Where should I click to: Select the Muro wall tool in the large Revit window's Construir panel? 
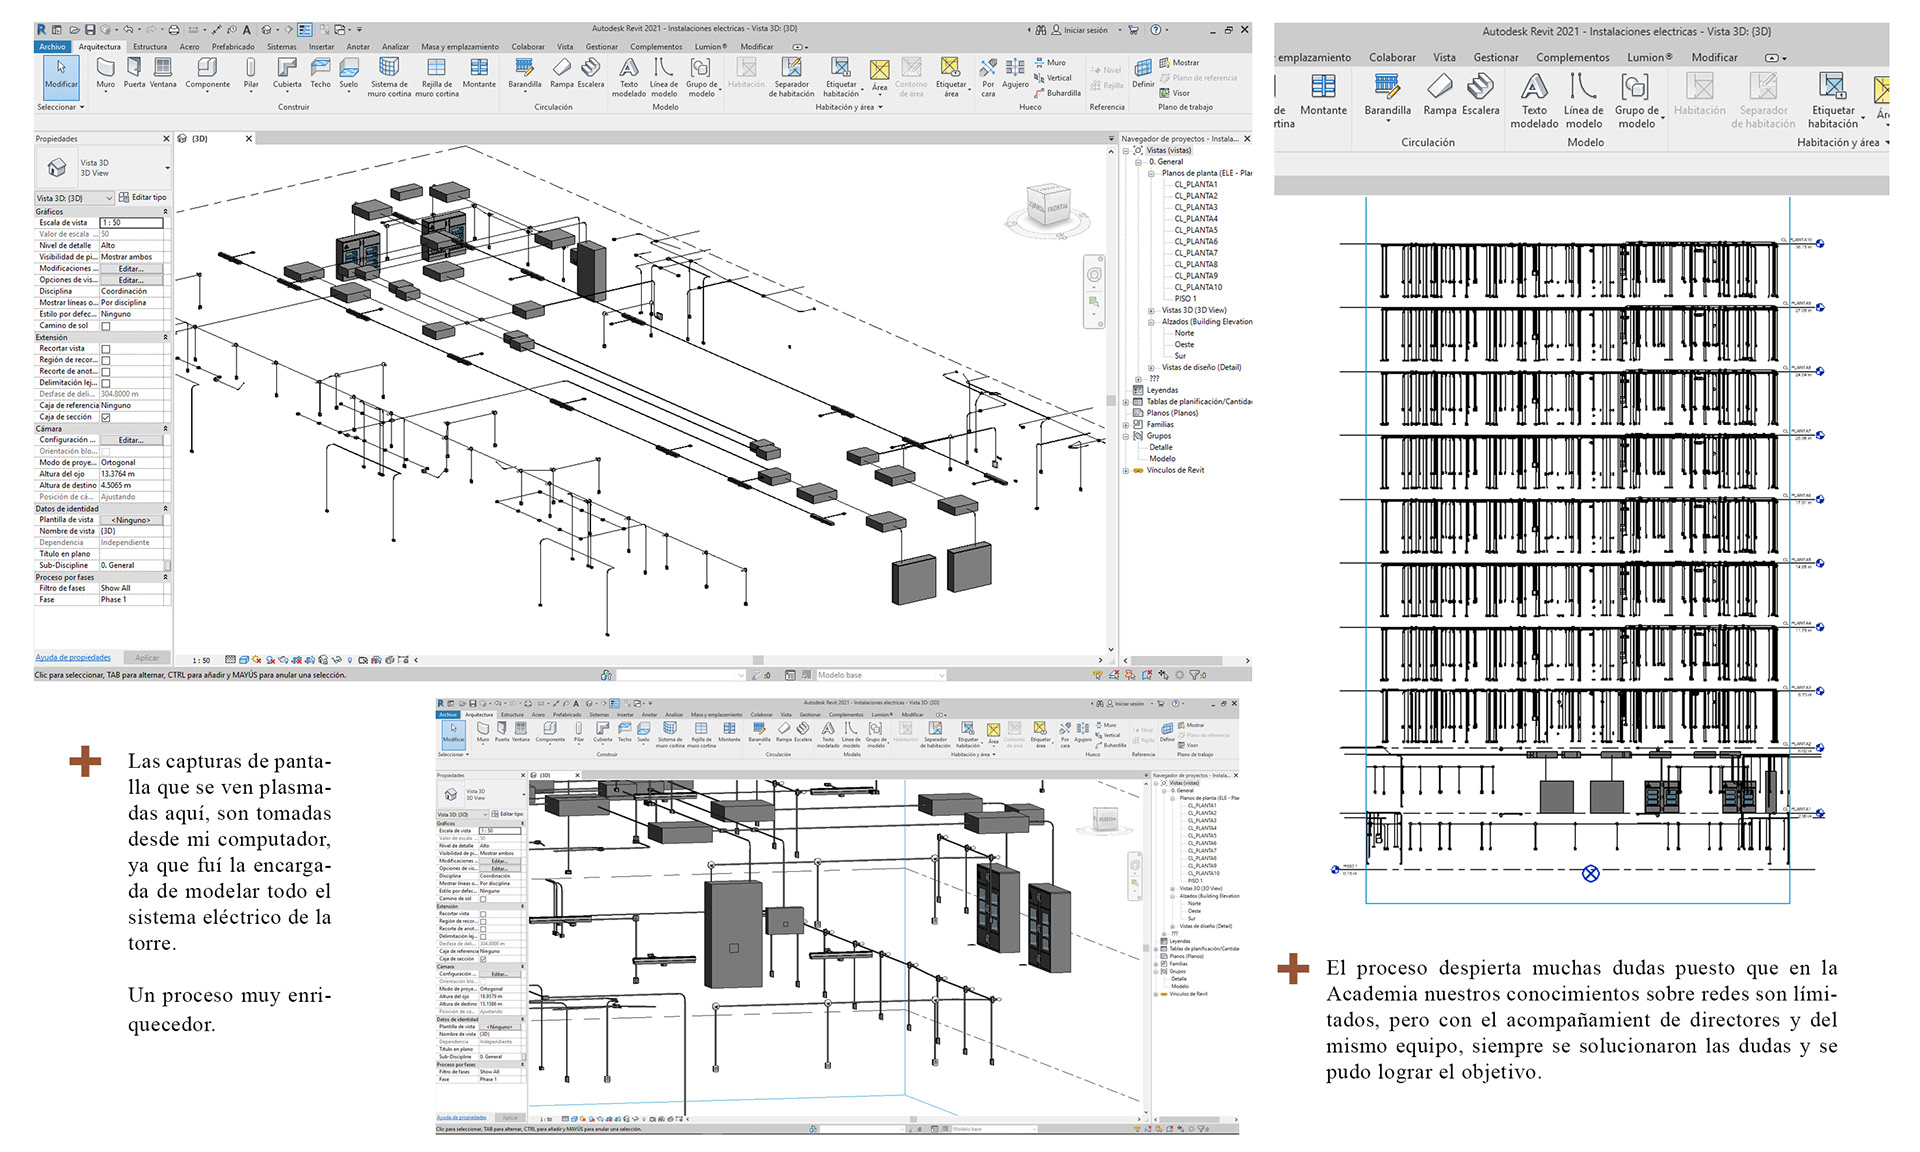pos(105,73)
